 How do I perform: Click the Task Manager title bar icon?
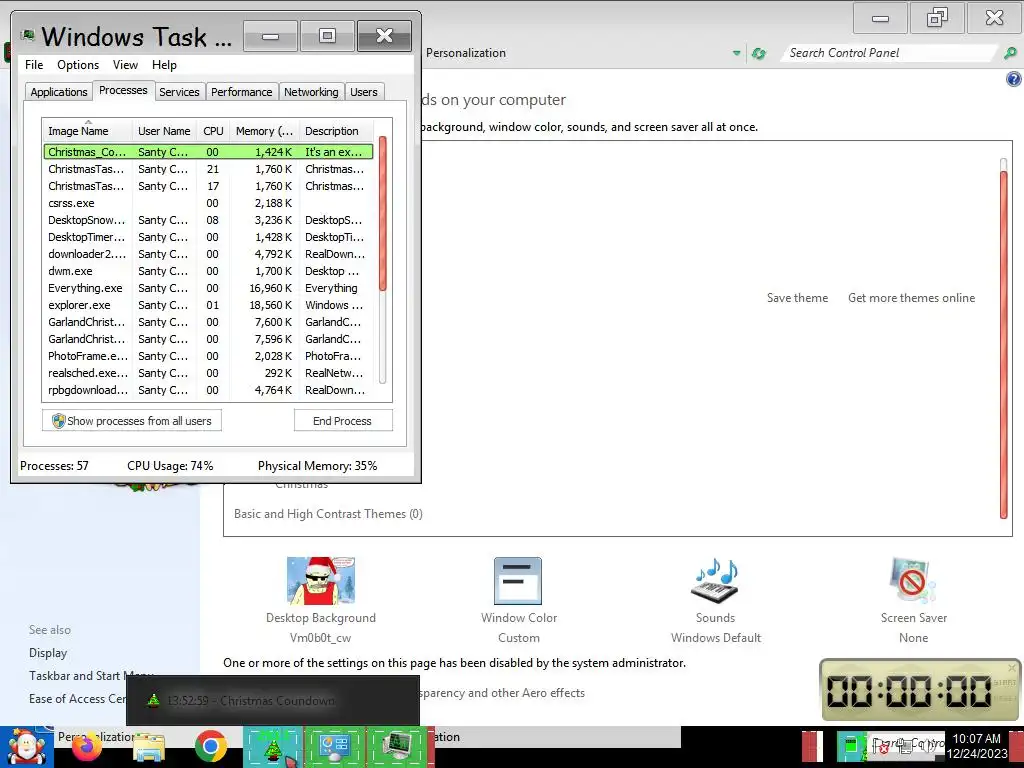coord(27,35)
